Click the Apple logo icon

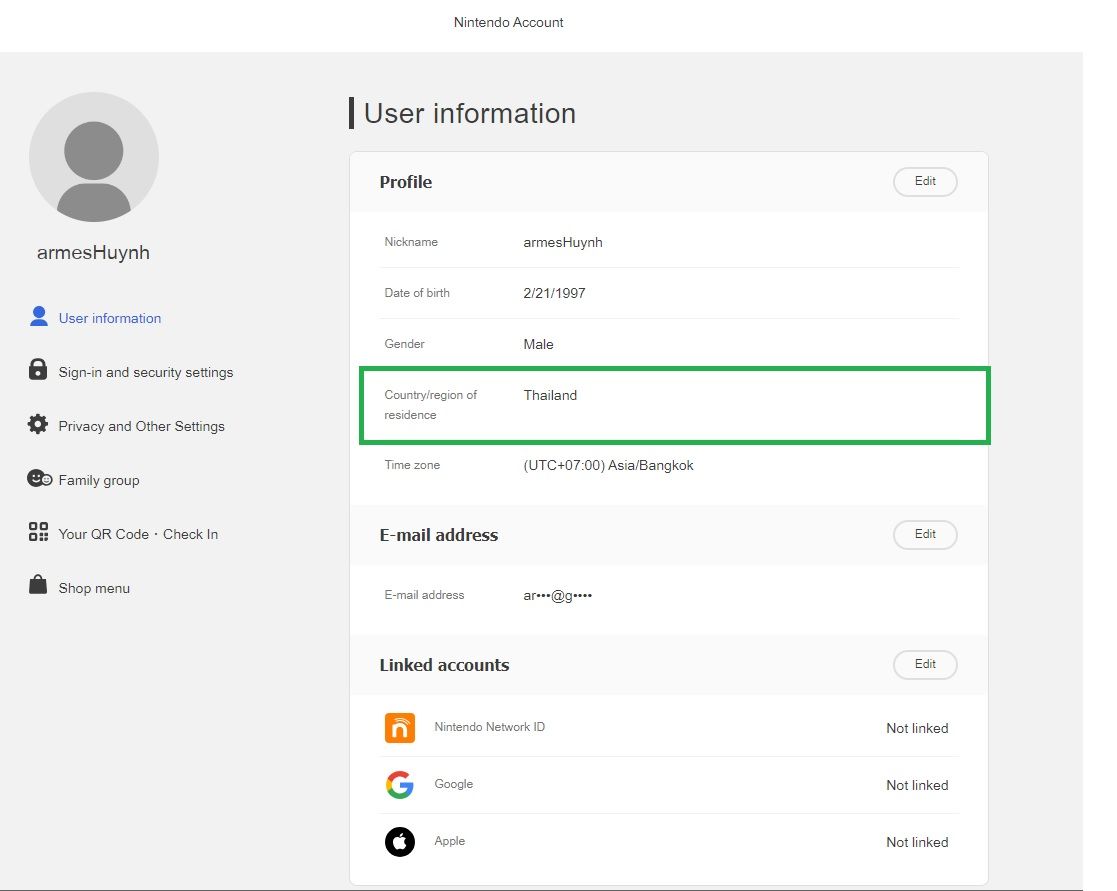(400, 842)
